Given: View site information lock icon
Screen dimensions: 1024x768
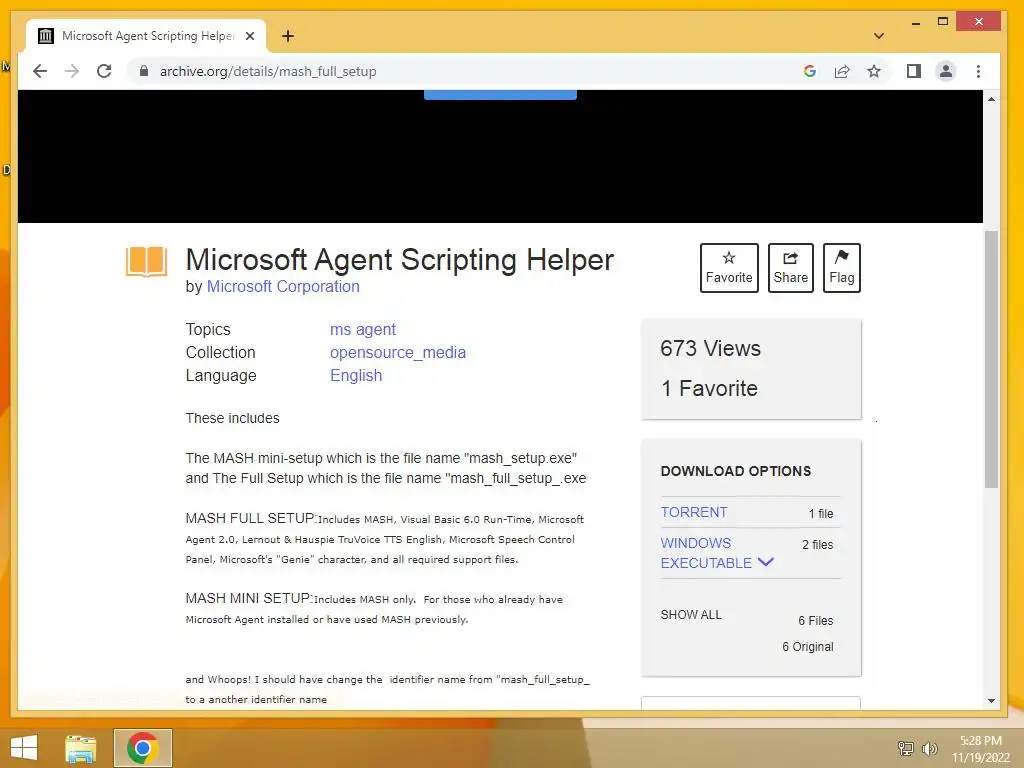Looking at the screenshot, I should (144, 71).
